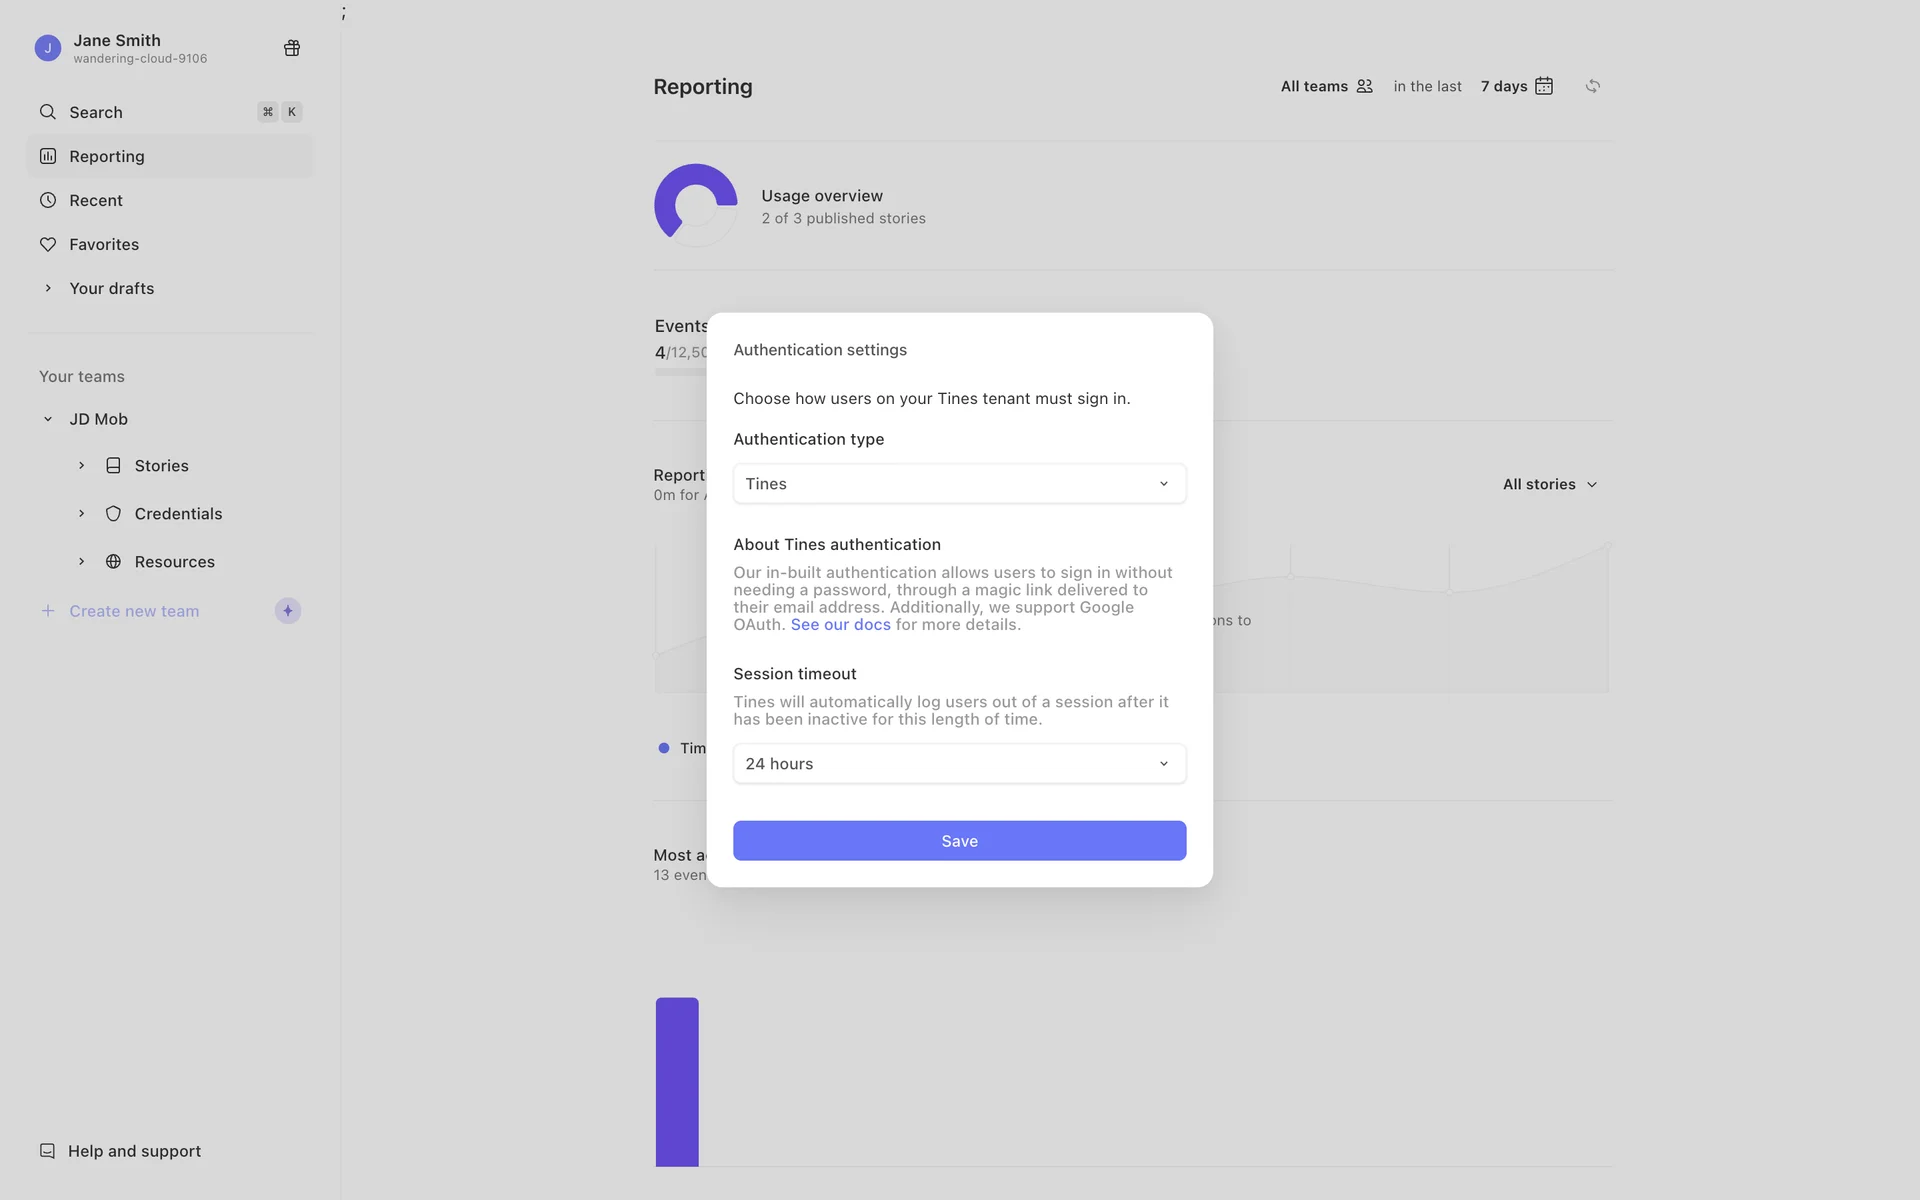Open the Authentication type dropdown
This screenshot has height=1200, width=1920.
[959, 484]
